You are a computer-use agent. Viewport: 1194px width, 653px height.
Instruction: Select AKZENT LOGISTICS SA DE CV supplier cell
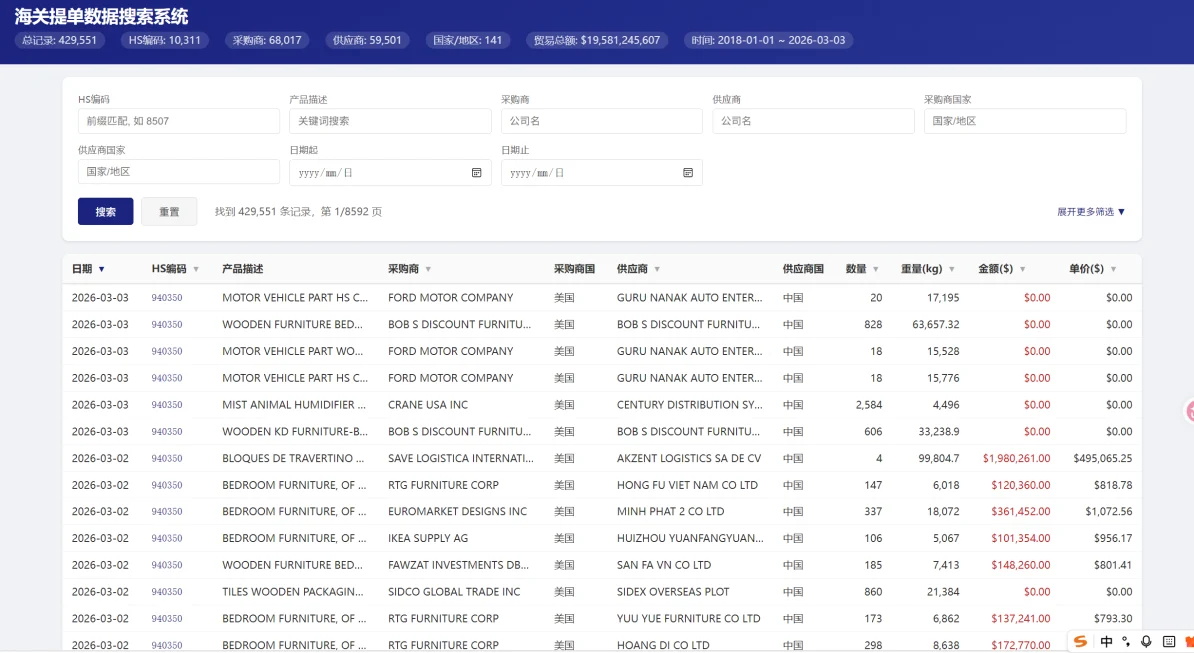pyautogui.click(x=689, y=458)
